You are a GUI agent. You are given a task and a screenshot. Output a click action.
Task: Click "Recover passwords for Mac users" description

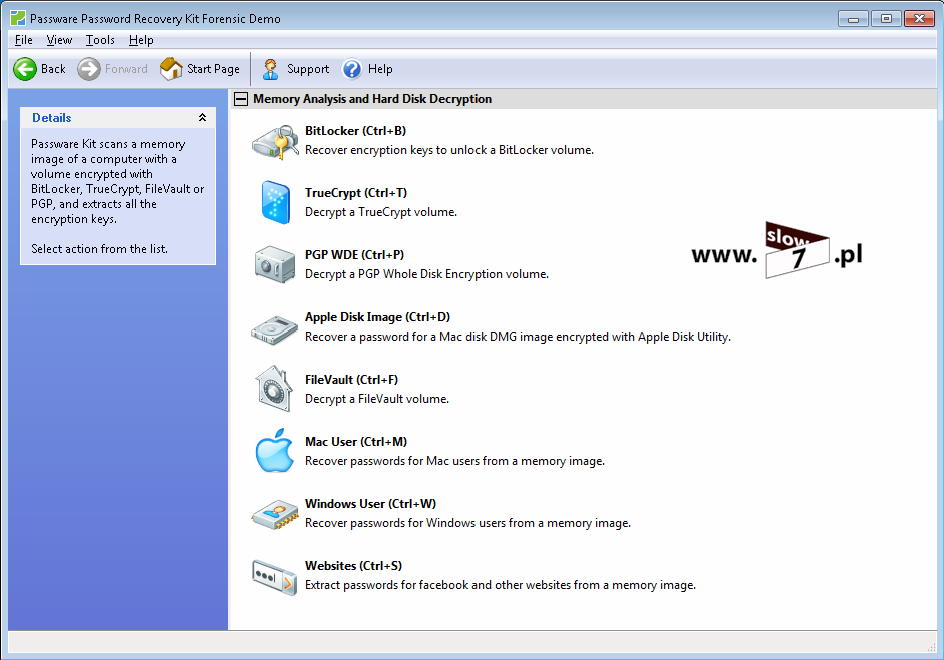pyautogui.click(x=455, y=461)
